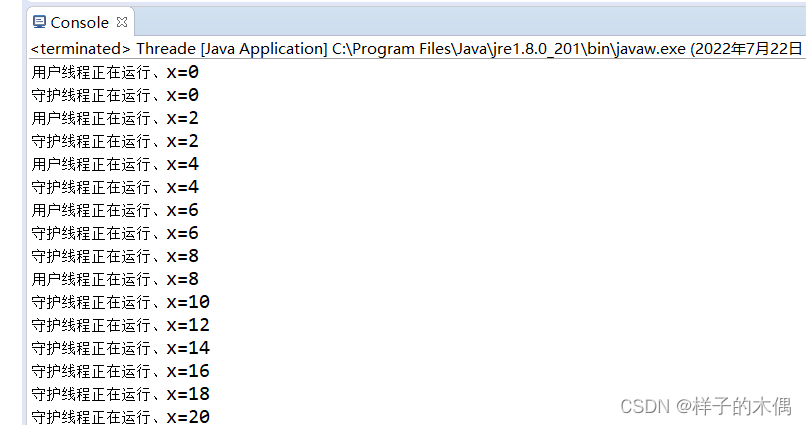Click the line '用户线程正在运行、x=8'
Image resolution: width=806 pixels, height=425 pixels.
tap(115, 279)
